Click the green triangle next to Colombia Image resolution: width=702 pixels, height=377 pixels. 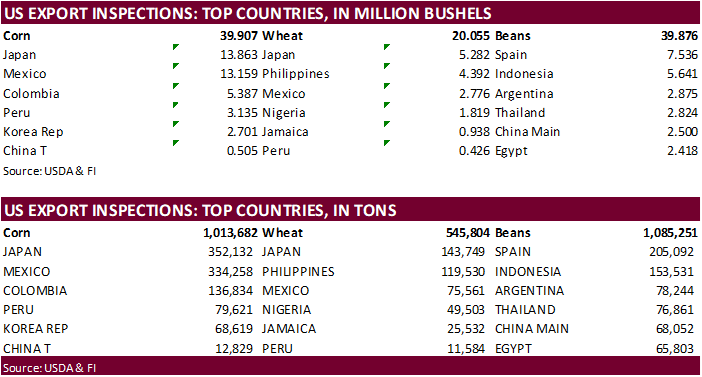176,86
